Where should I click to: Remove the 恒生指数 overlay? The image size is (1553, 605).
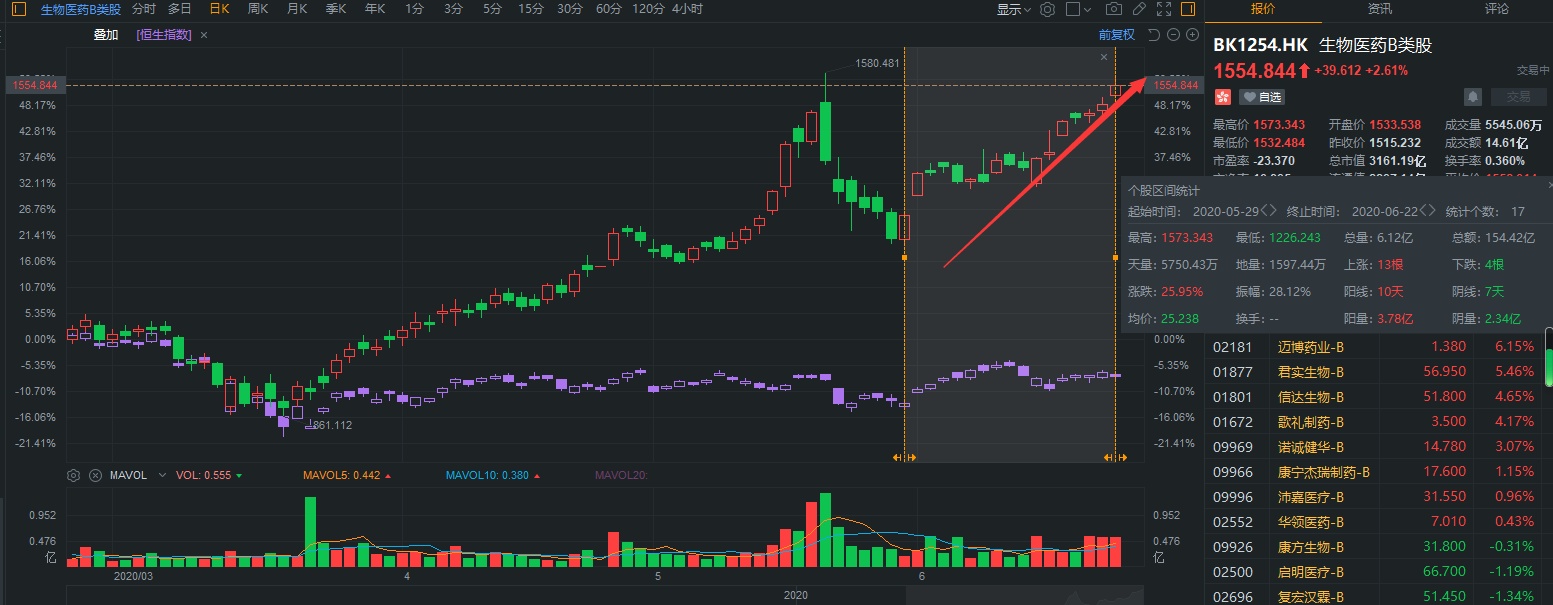tap(204, 35)
